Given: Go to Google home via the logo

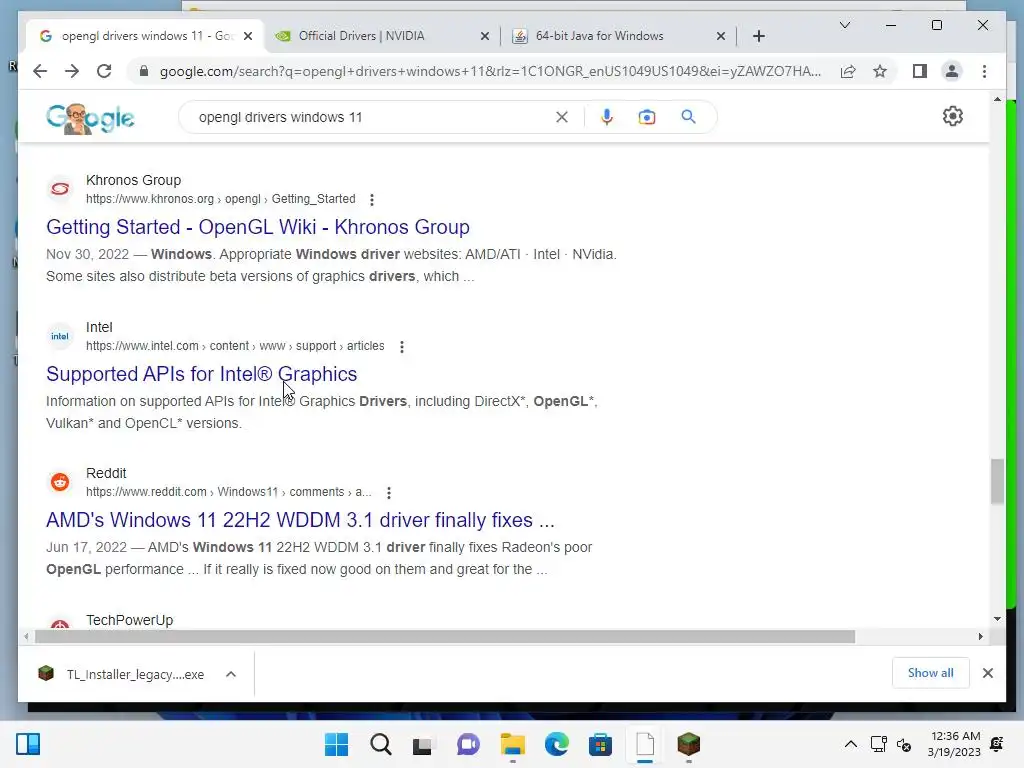Looking at the screenshot, I should coord(90,118).
